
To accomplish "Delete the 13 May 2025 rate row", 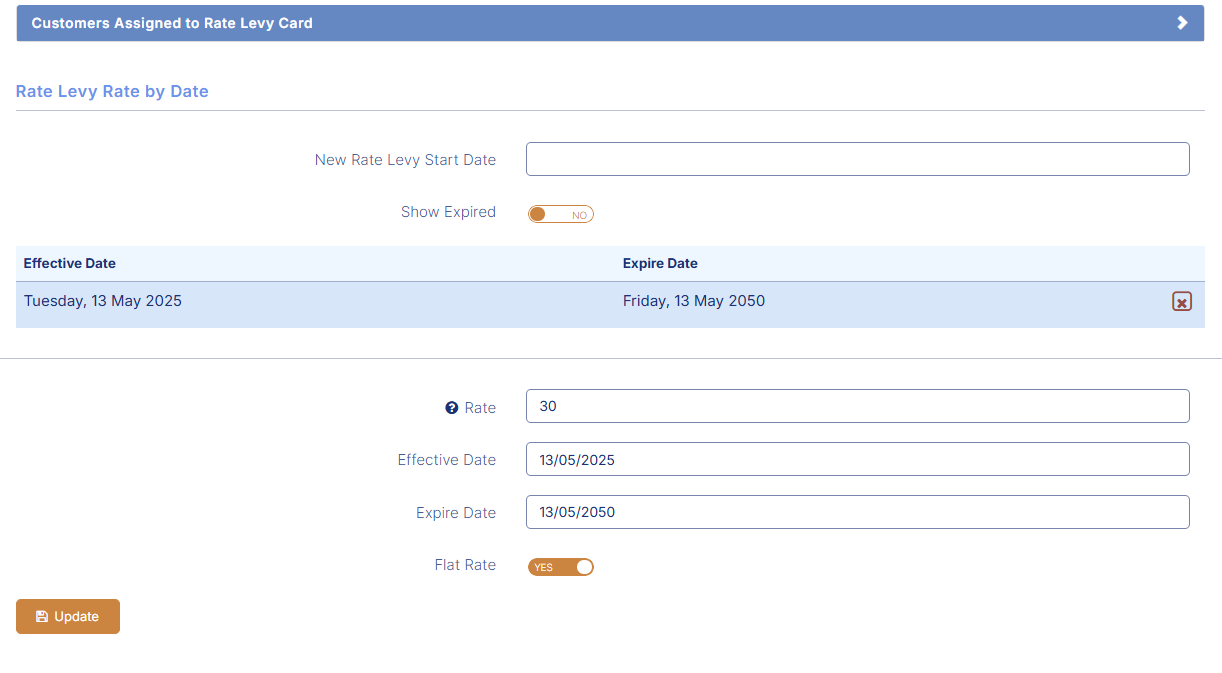I will click(1182, 302).
